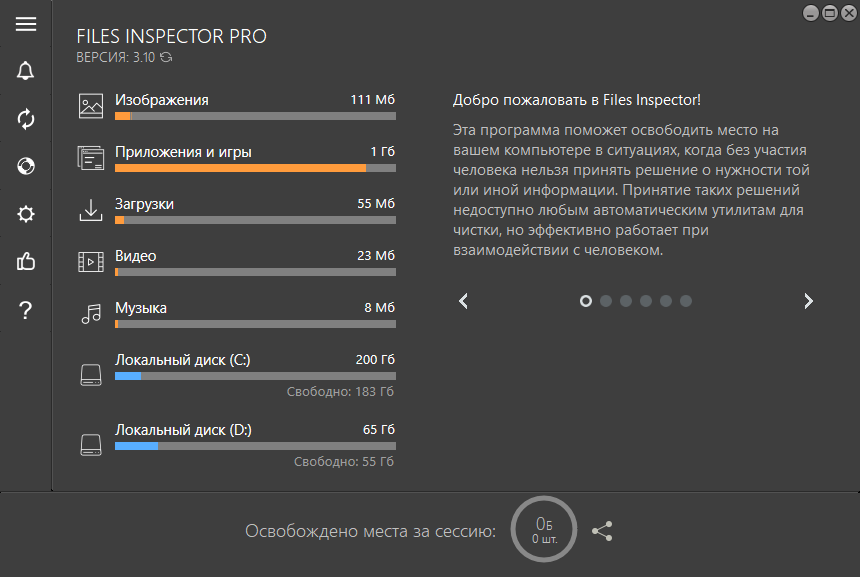Click the freed space session counter circle
This screenshot has height=577, width=860.
(543, 530)
